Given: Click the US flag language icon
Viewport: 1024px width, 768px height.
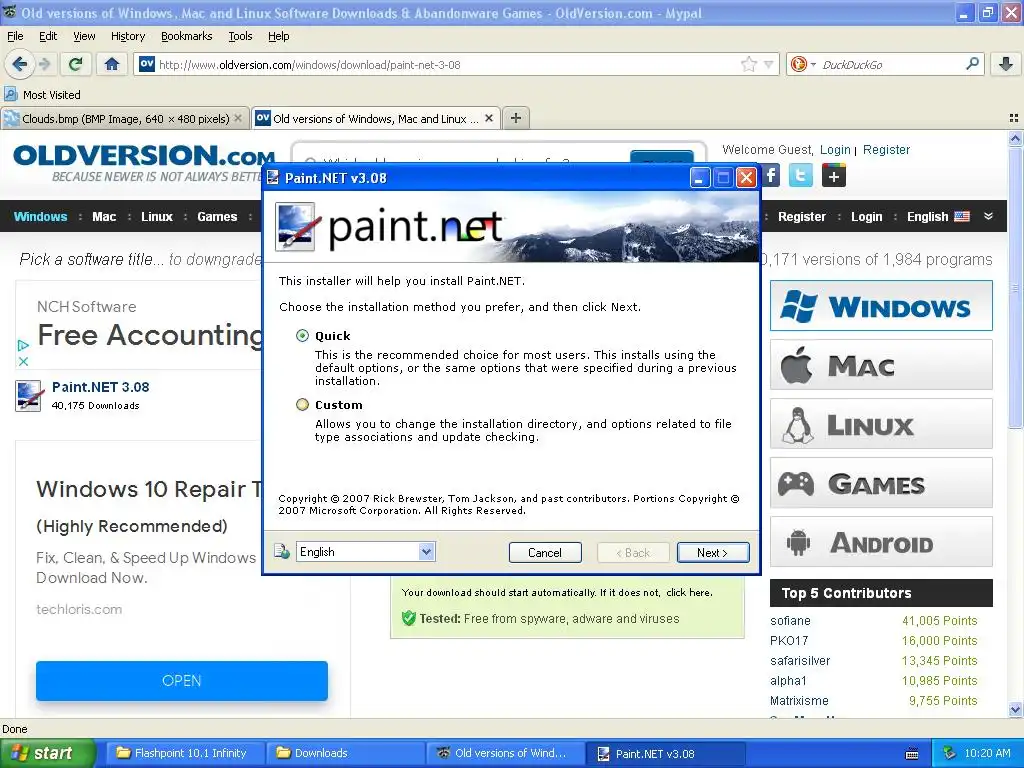Looking at the screenshot, I should [x=962, y=217].
